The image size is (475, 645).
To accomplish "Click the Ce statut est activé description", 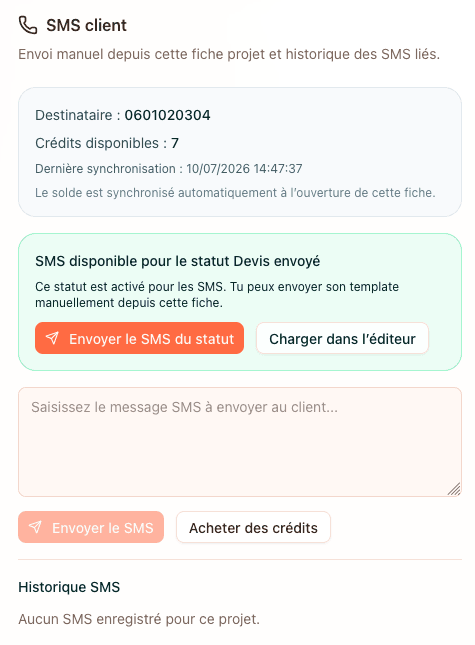I will click(x=217, y=295).
